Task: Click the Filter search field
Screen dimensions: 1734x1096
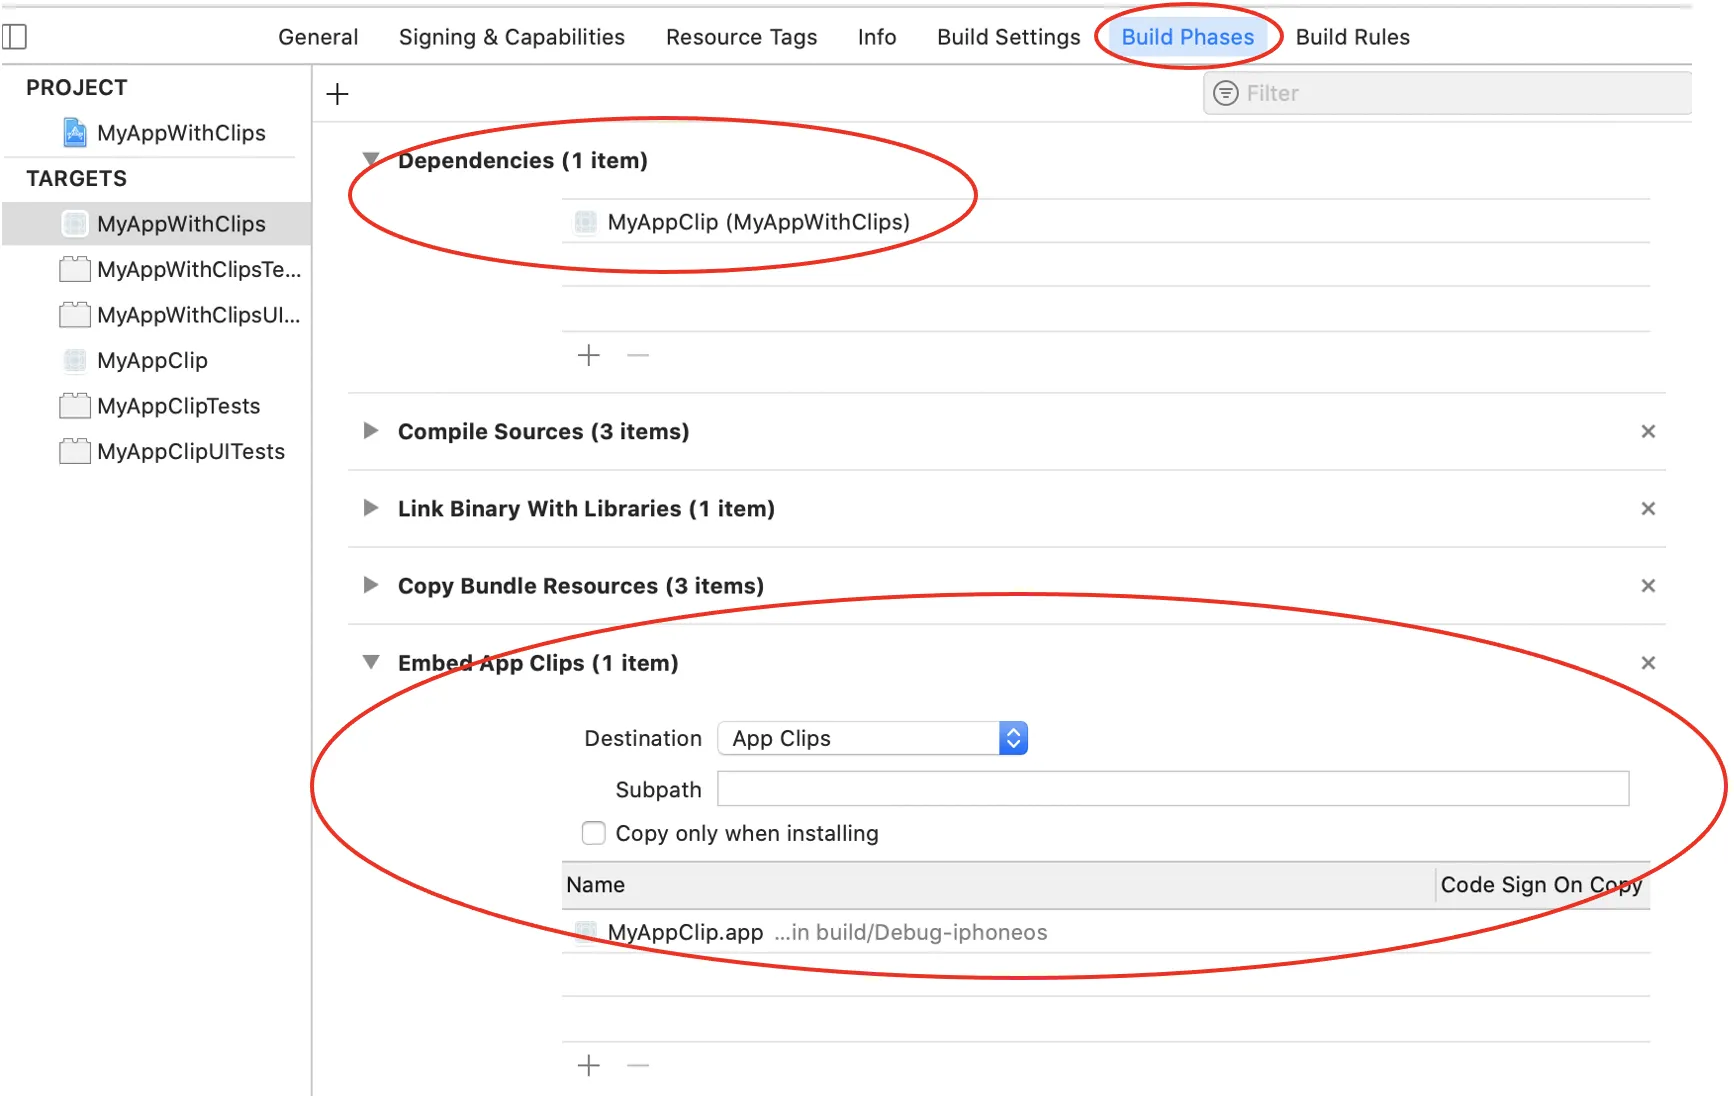Action: click(x=1448, y=93)
